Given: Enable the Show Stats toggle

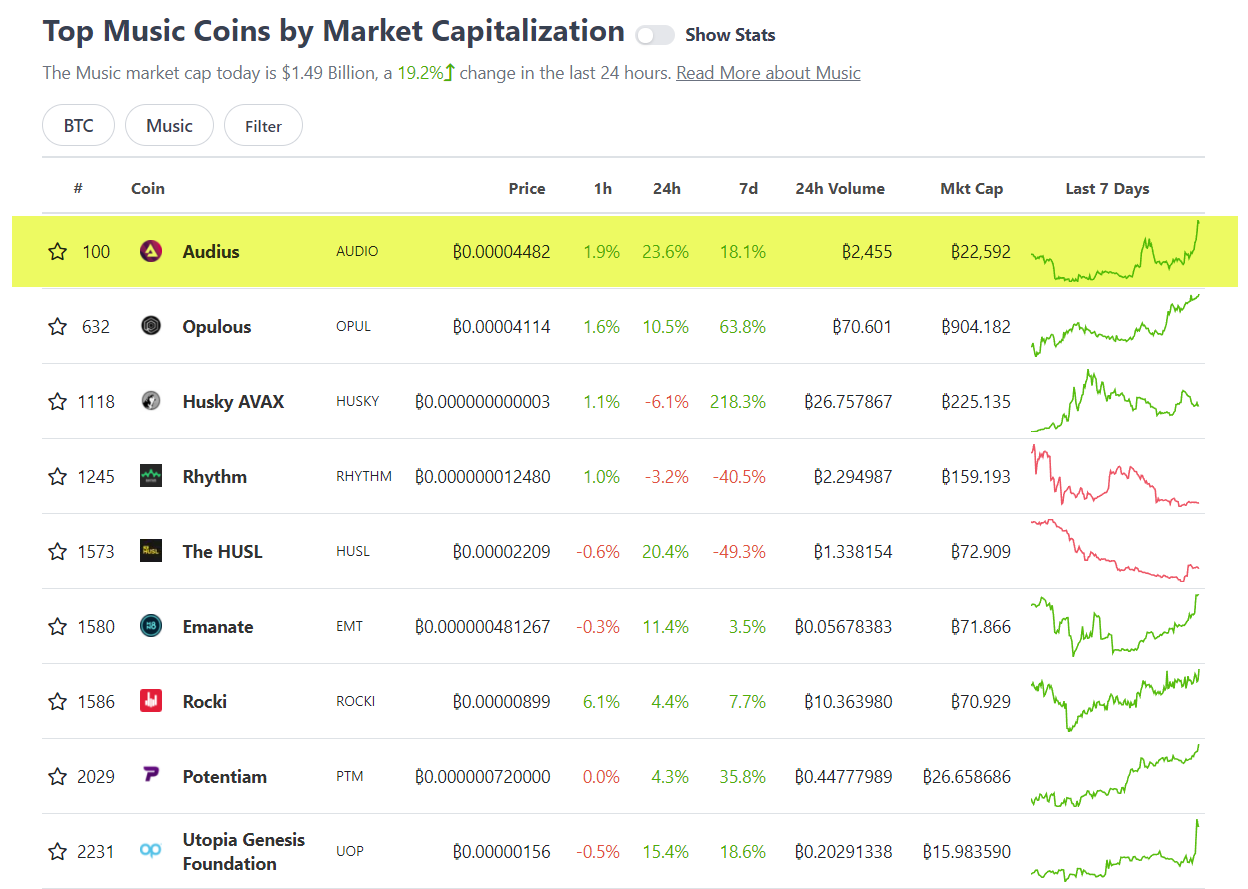Looking at the screenshot, I should pos(655,34).
